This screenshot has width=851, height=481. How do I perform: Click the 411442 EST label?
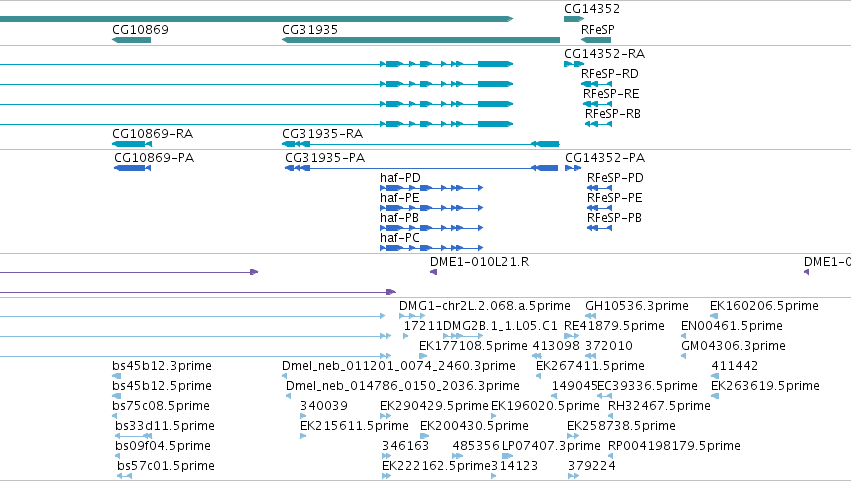(735, 366)
